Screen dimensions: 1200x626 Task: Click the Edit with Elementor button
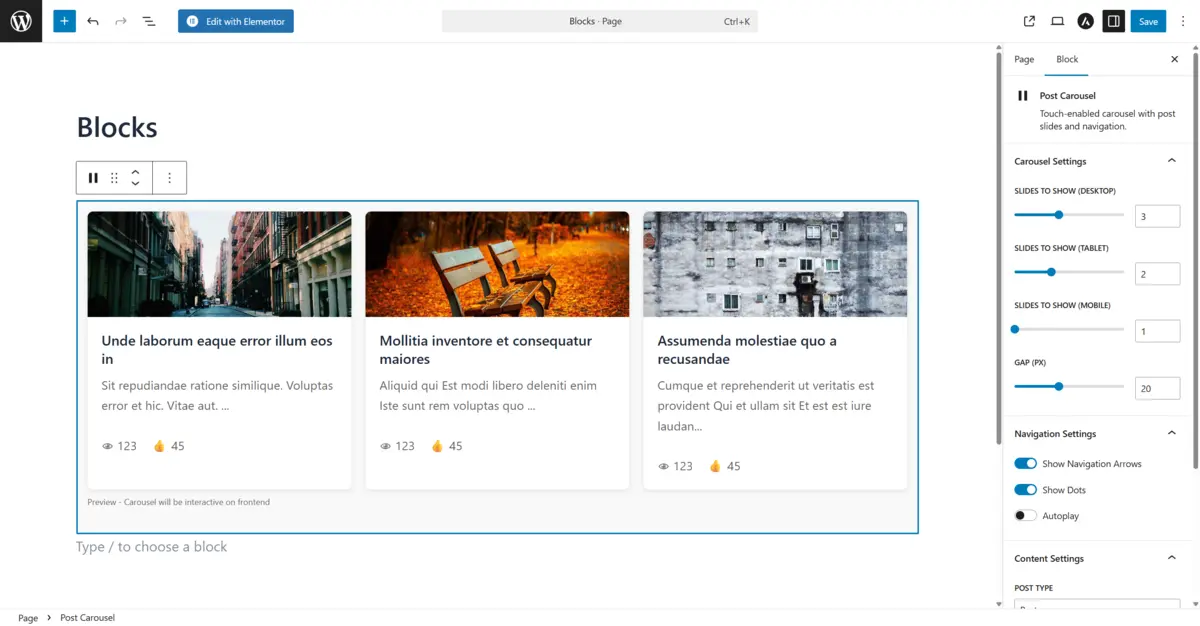[x=236, y=21]
